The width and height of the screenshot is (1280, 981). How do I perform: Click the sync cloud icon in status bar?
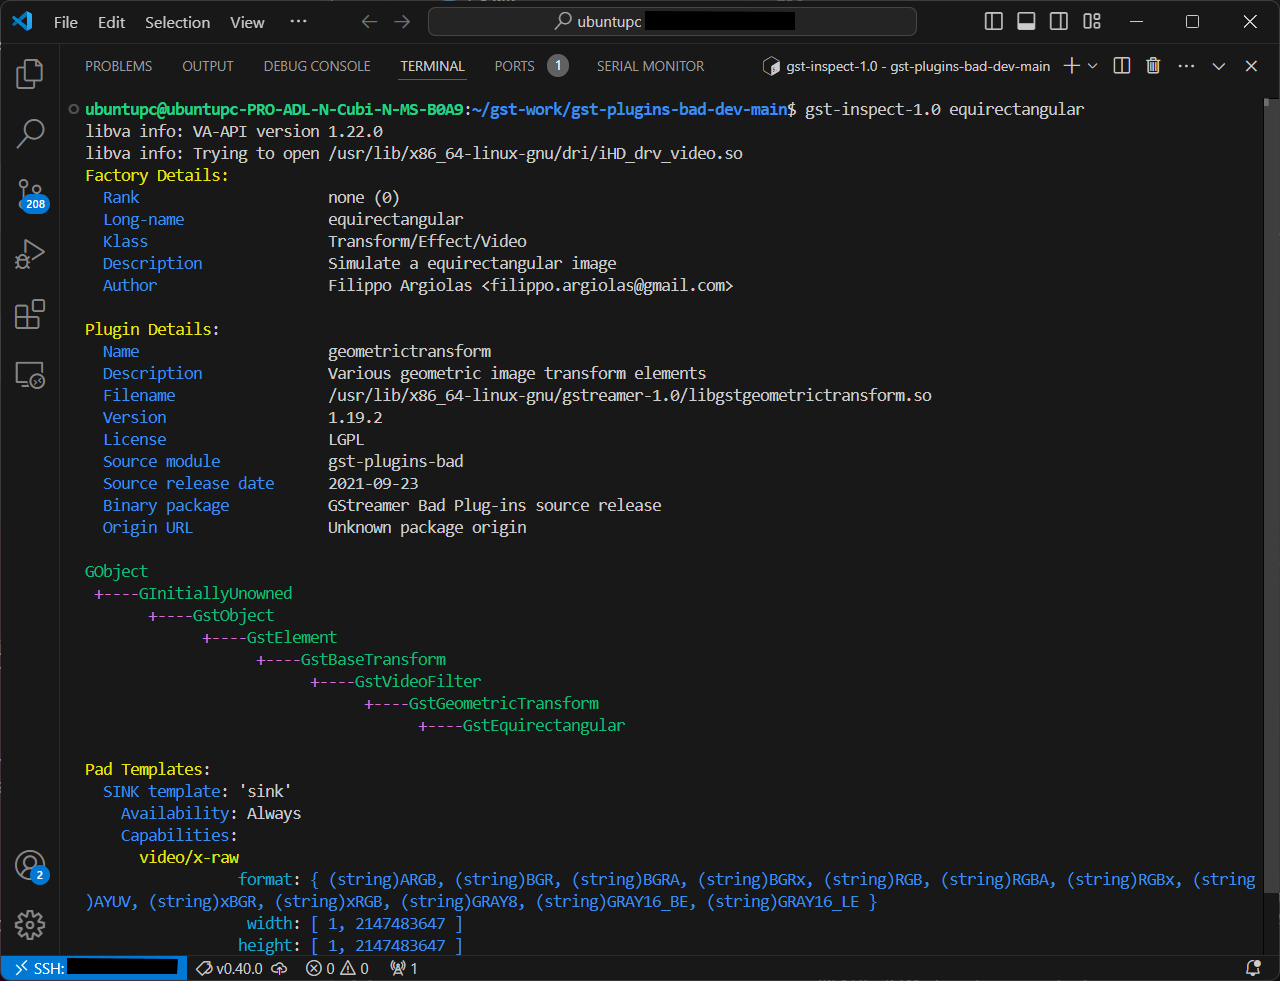(280, 968)
